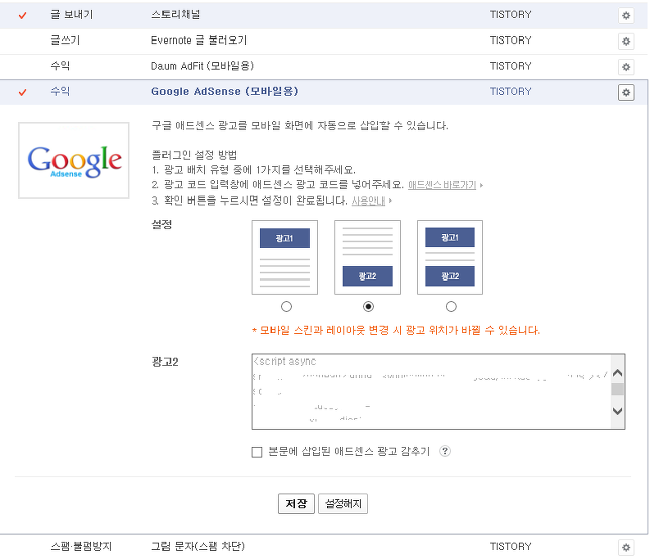
Task: Click the Evernote 글 불러오기 plugin name
Action: click(x=199, y=40)
